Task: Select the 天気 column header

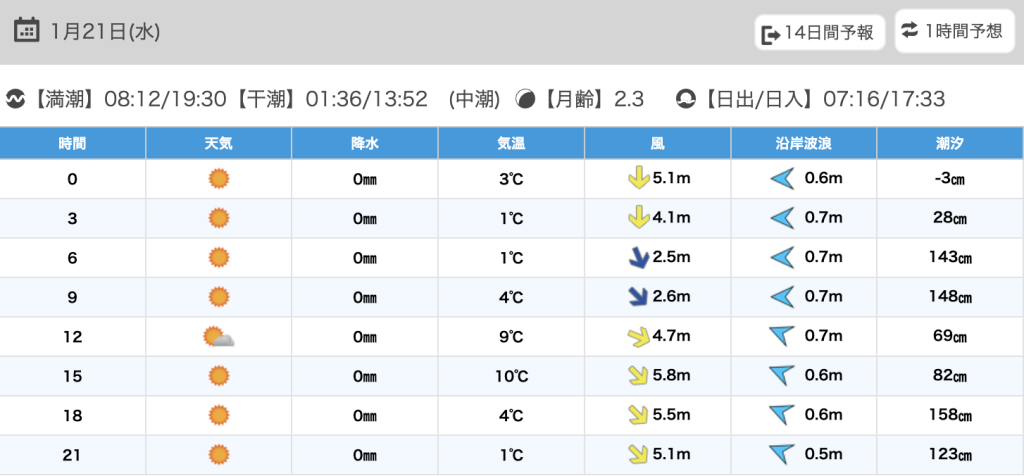Action: pyautogui.click(x=218, y=143)
